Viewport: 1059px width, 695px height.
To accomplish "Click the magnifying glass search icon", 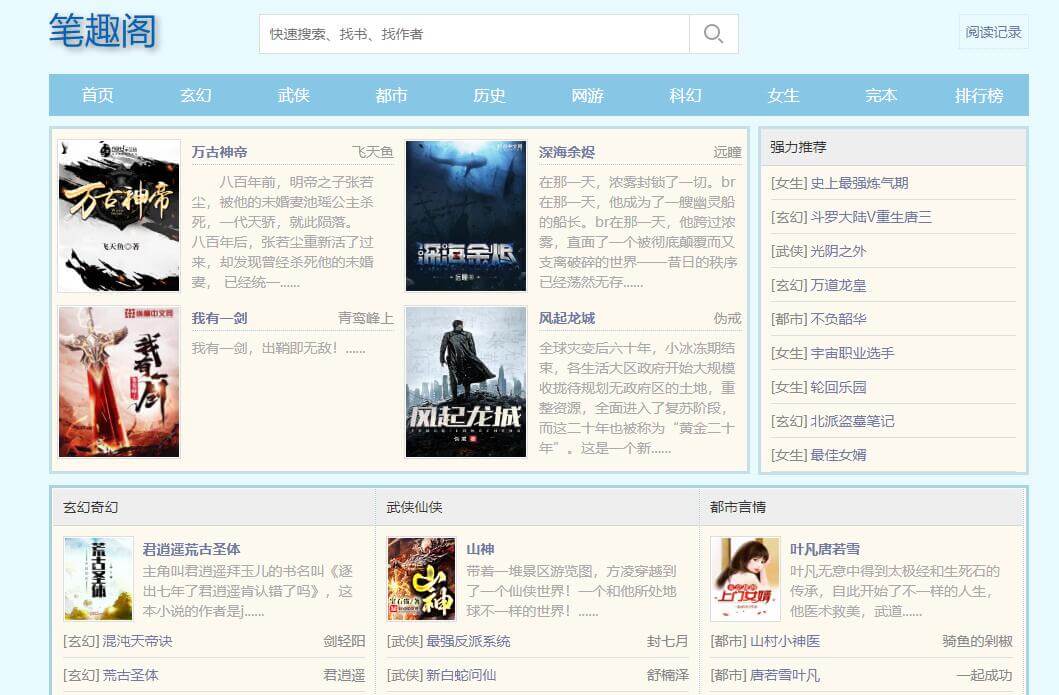I will click(713, 34).
